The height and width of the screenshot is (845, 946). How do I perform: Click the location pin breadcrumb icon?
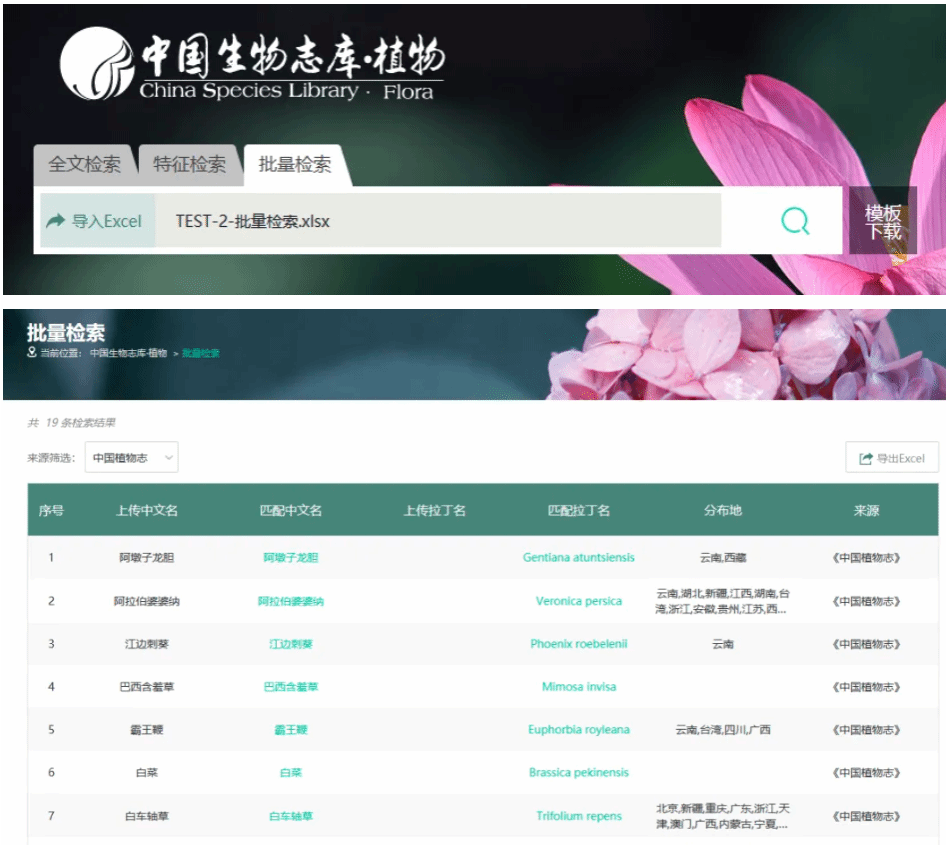(x=32, y=353)
